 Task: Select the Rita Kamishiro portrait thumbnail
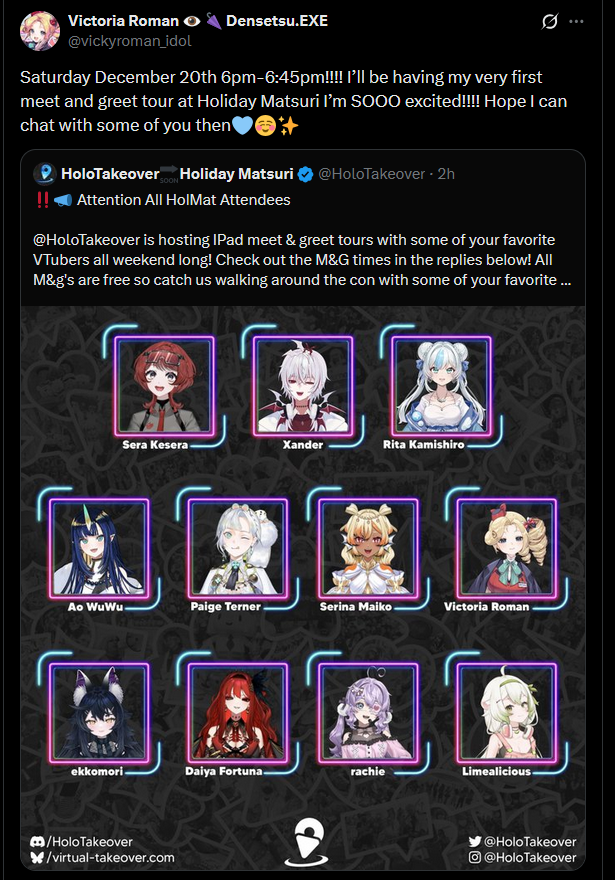pos(442,386)
